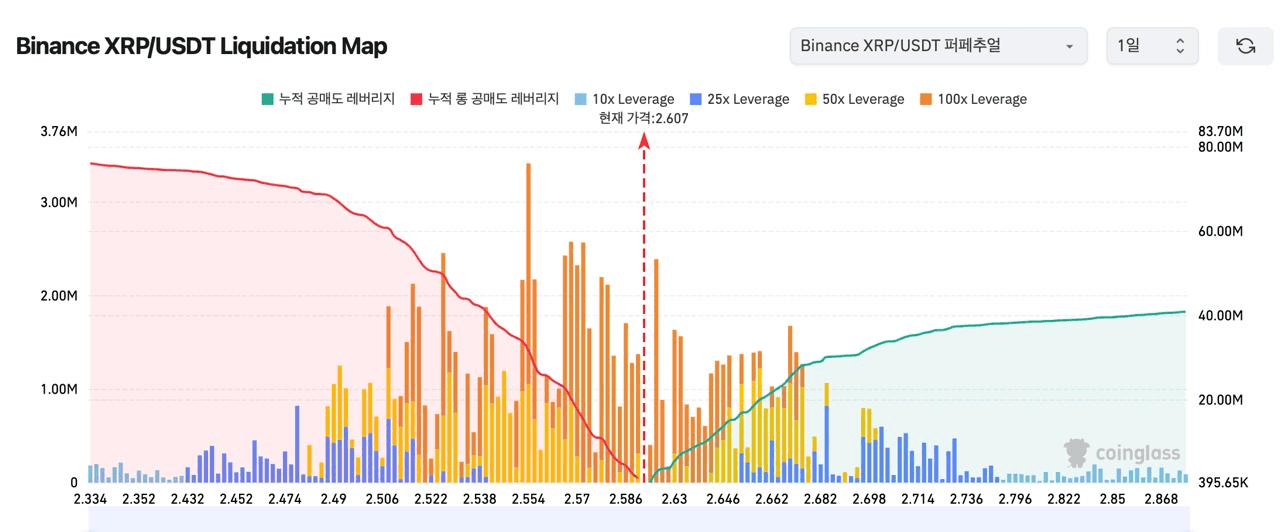Click the red dashed current price marker line
Image resolution: width=1280 pixels, height=532 pixels.
(x=644, y=308)
